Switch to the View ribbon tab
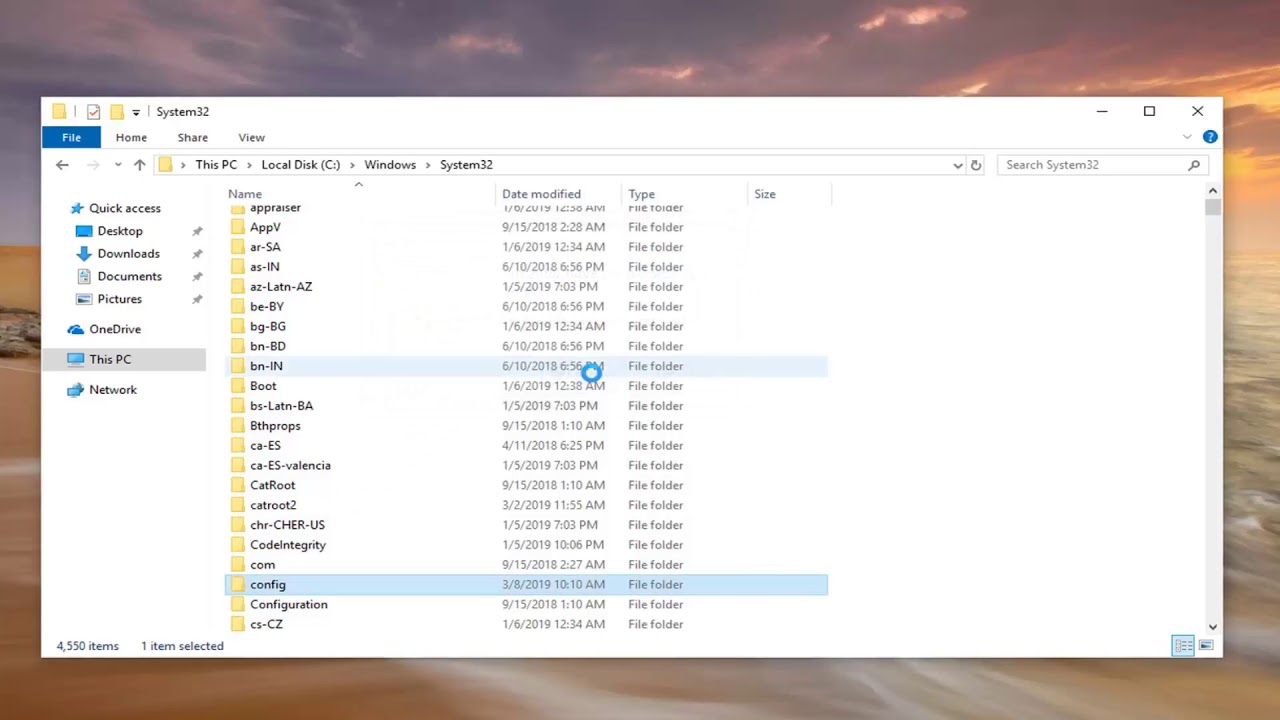This screenshot has height=720, width=1280. click(x=252, y=137)
